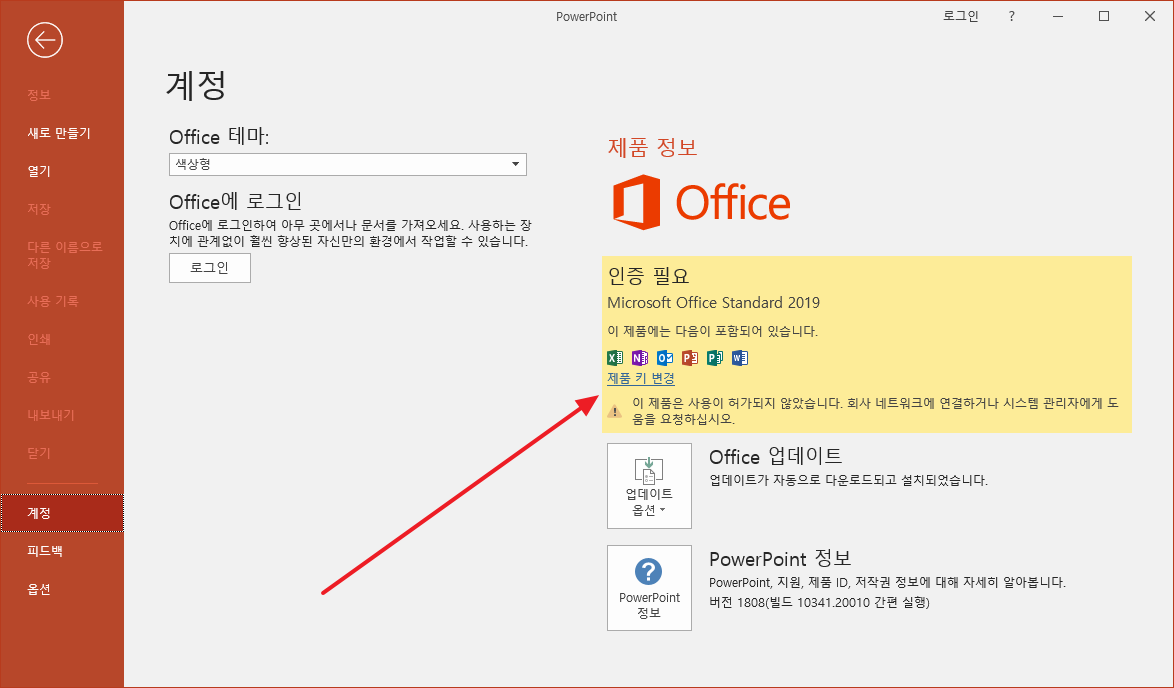1174x688 pixels.
Task: Close the PowerPoint window
Action: point(1150,16)
